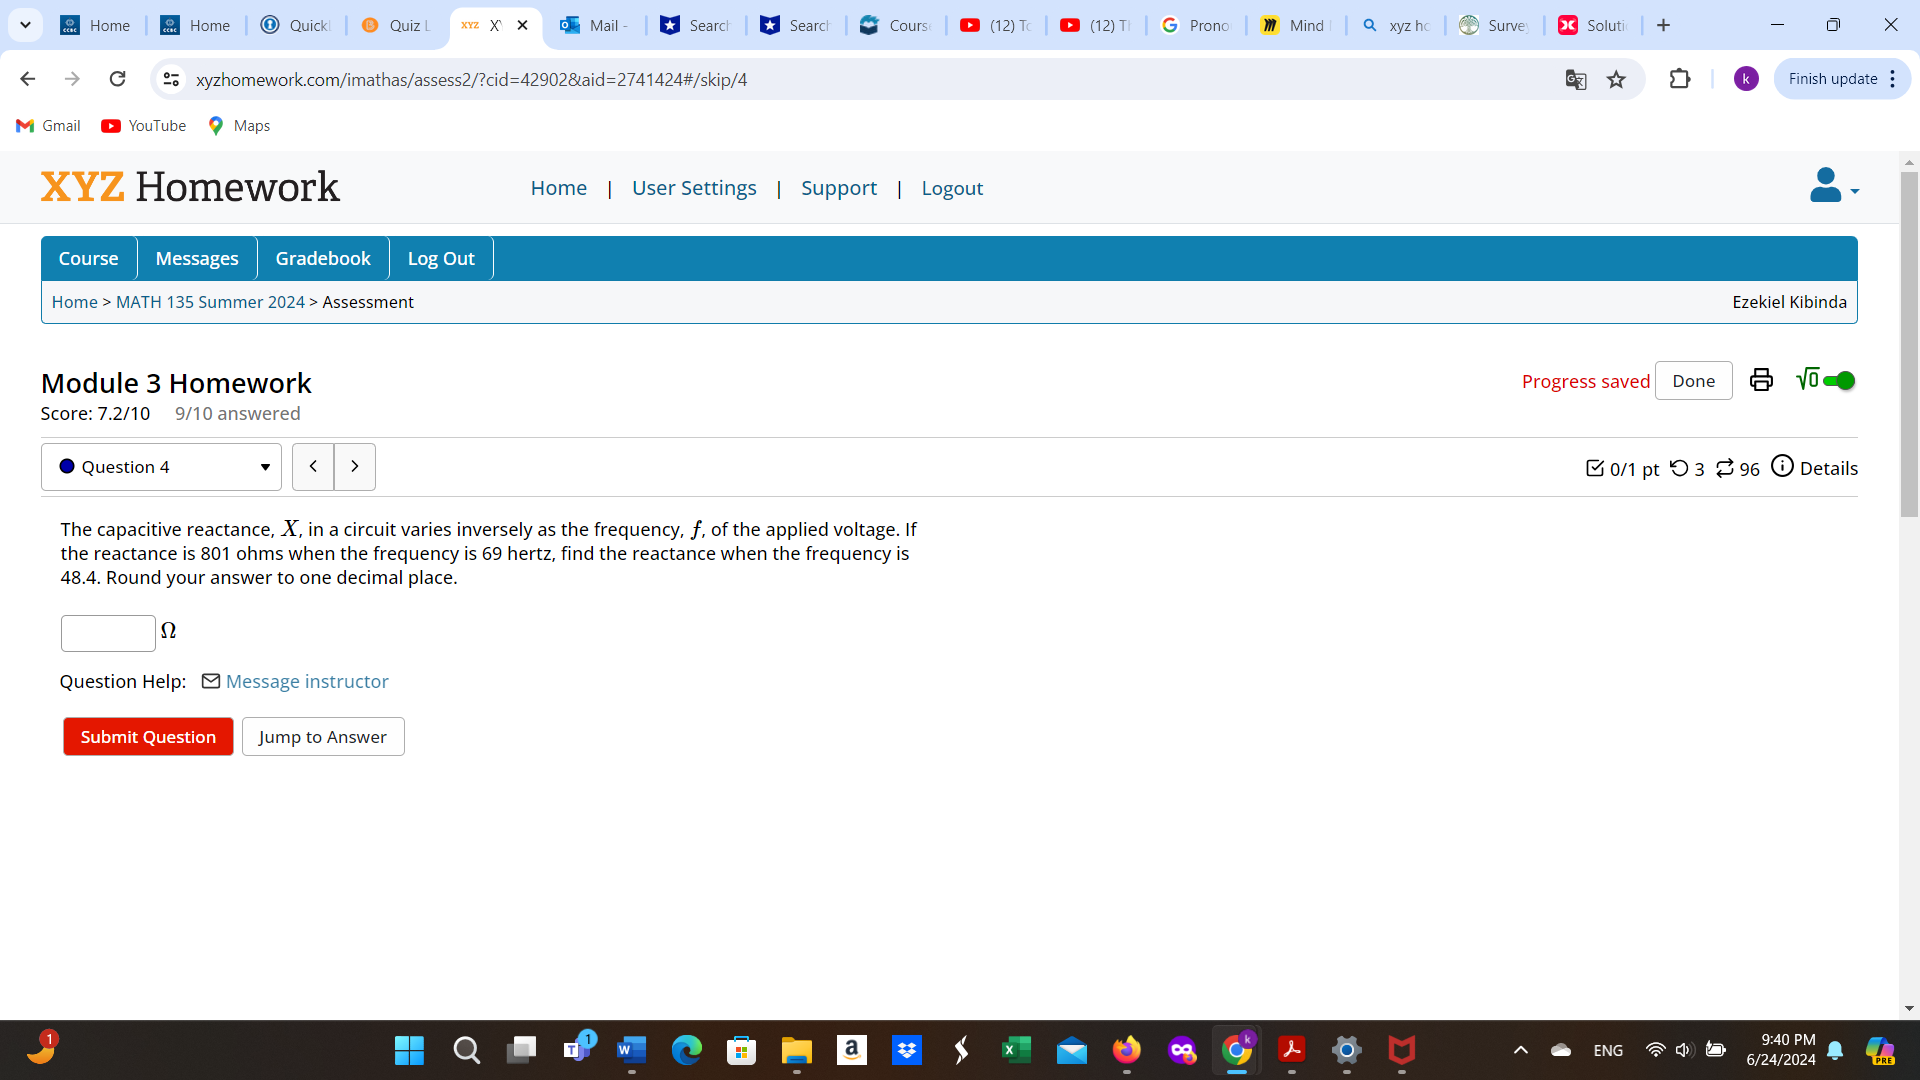Click the answer input field
Image resolution: width=1920 pixels, height=1080 pixels.
(108, 630)
